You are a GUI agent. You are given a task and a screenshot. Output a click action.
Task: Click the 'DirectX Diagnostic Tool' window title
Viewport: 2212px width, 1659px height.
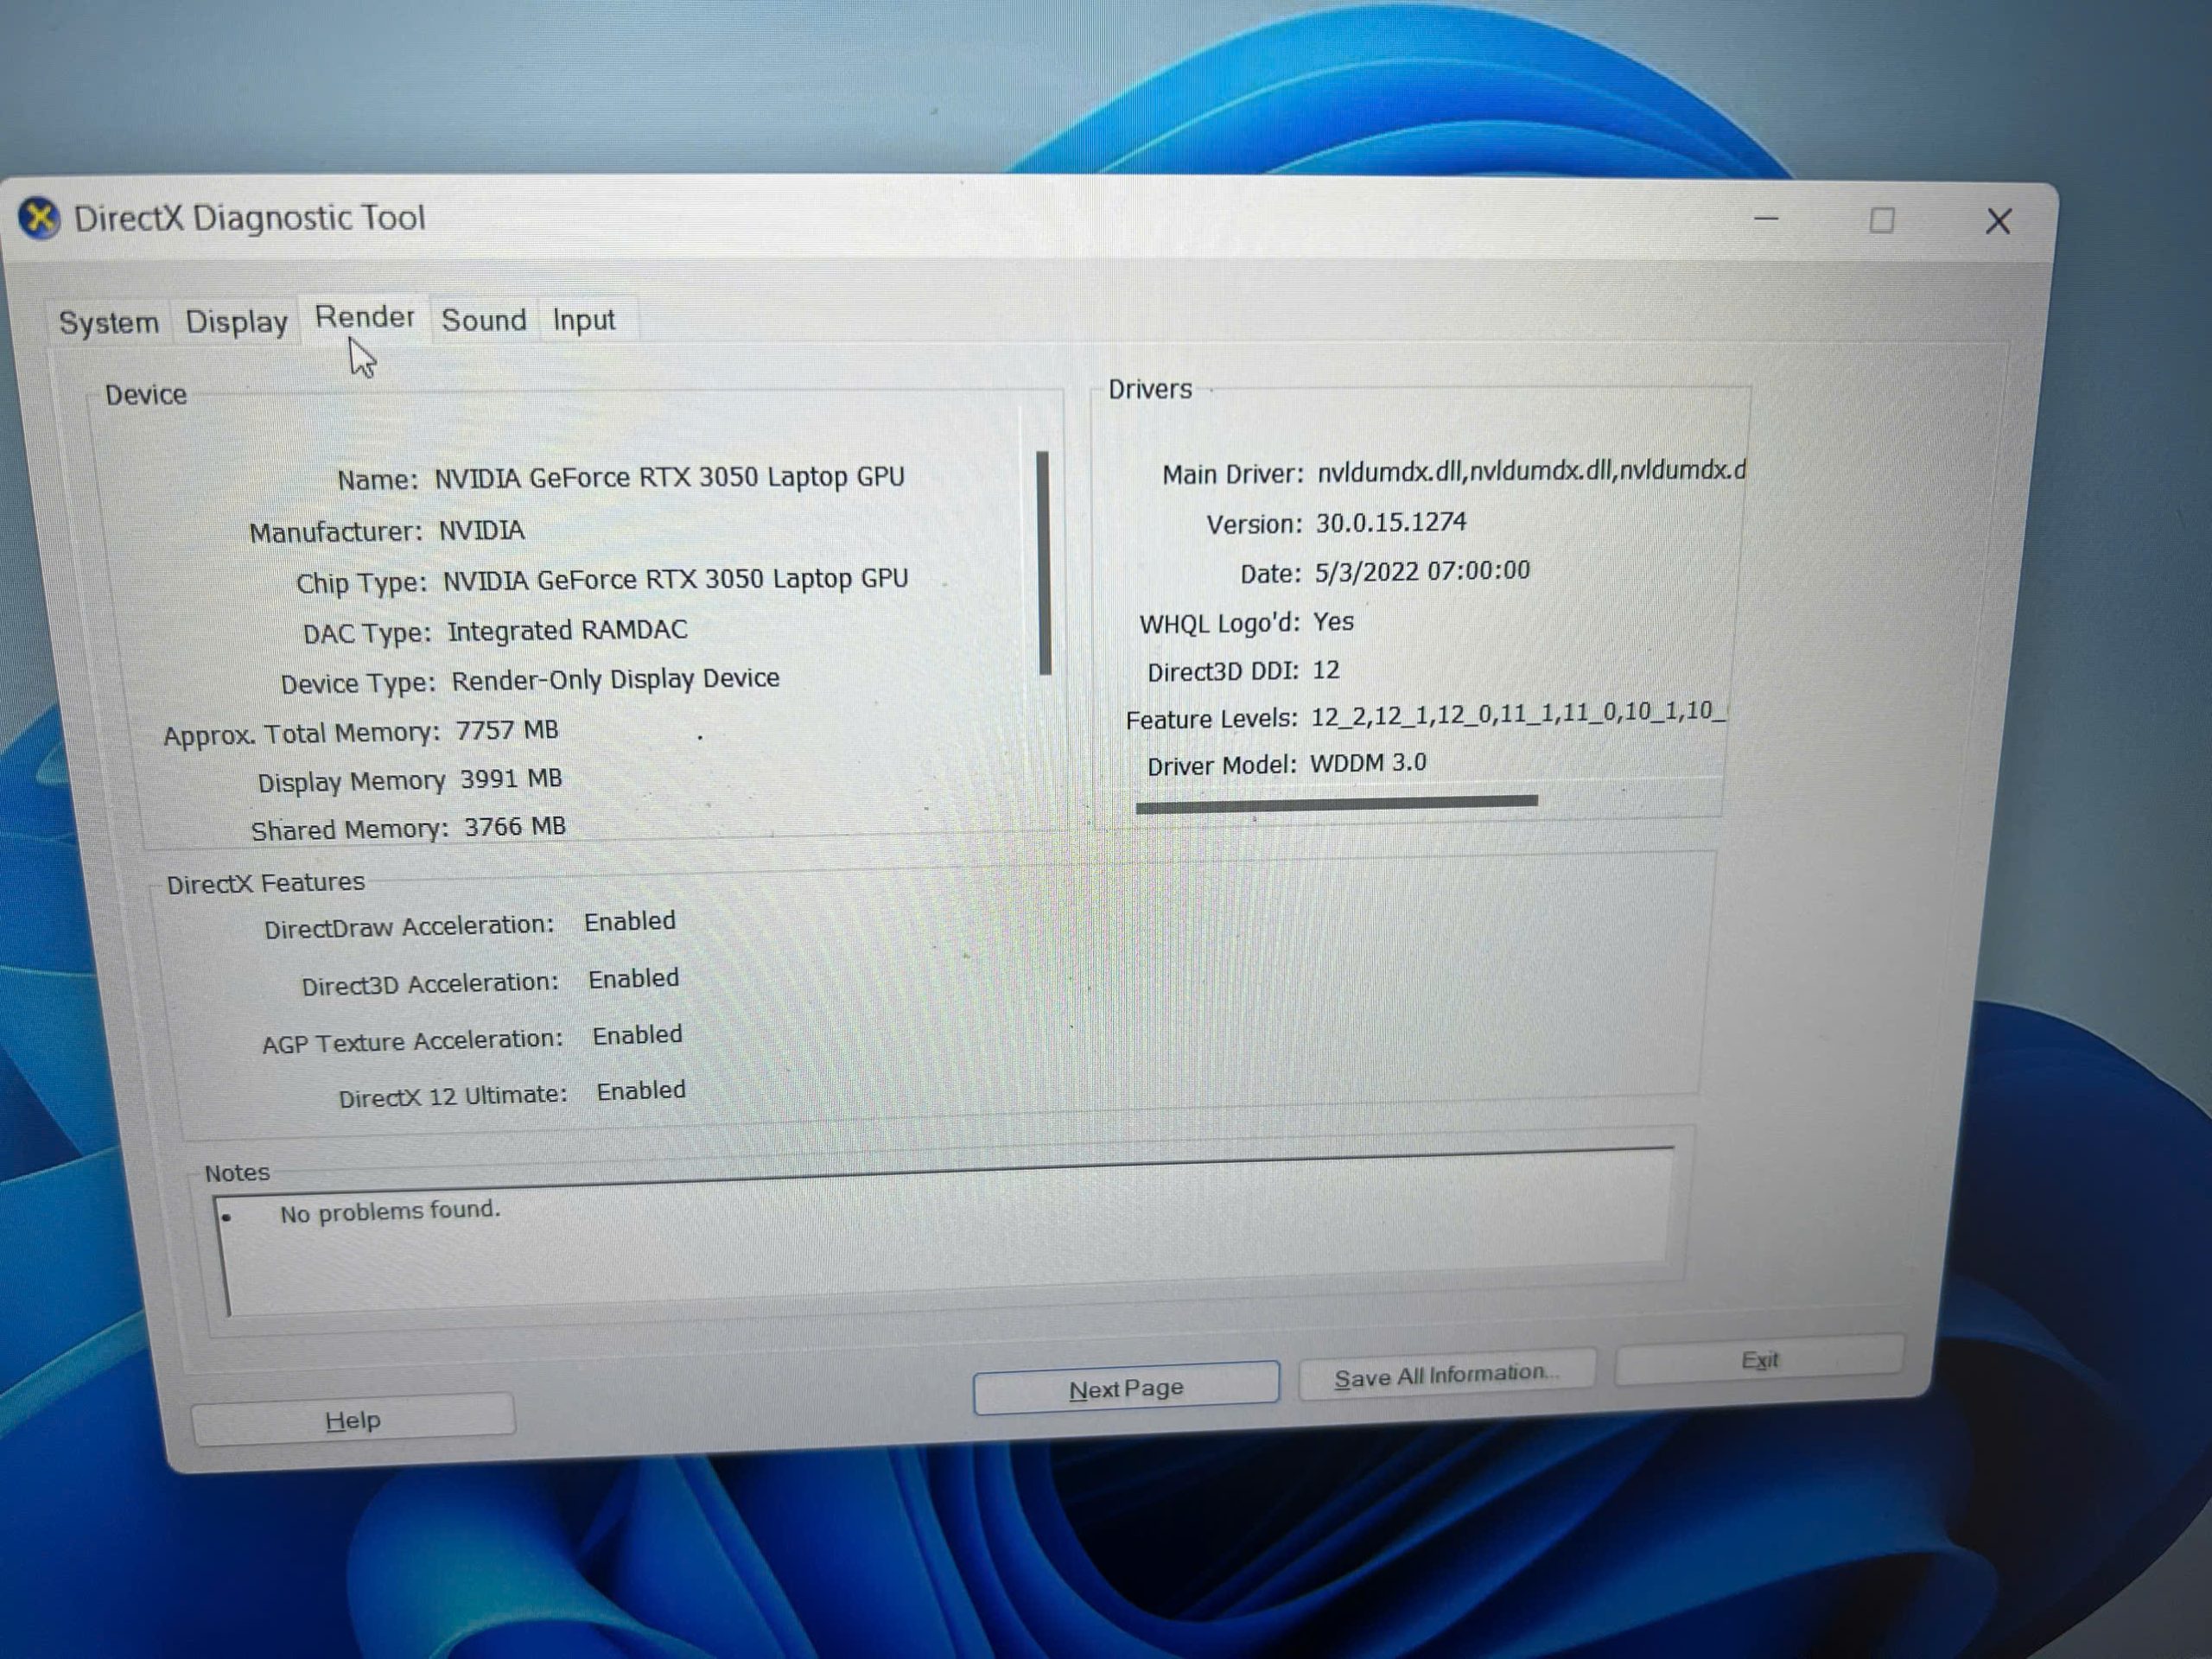click(250, 217)
